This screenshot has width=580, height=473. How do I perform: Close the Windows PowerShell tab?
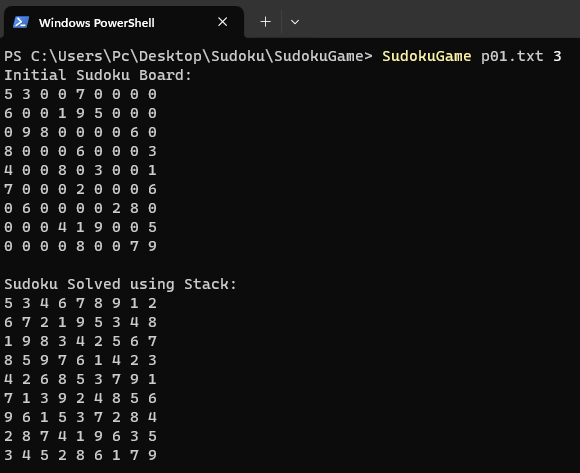coord(222,22)
